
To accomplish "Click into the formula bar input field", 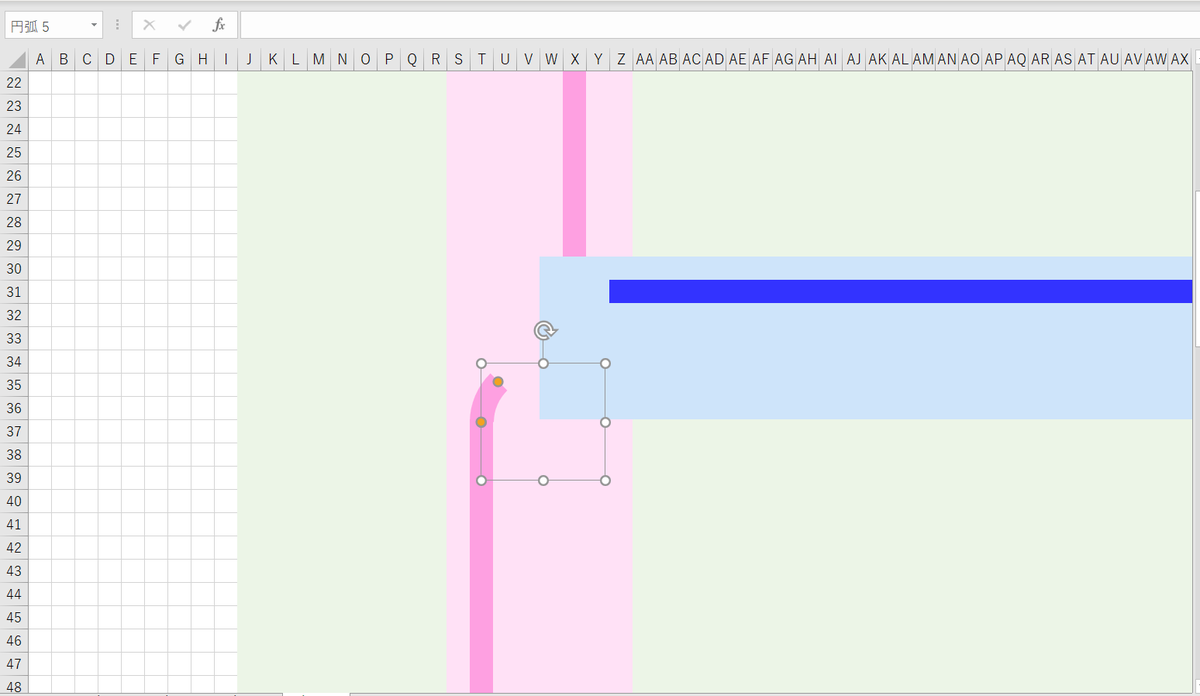I will (718, 25).
